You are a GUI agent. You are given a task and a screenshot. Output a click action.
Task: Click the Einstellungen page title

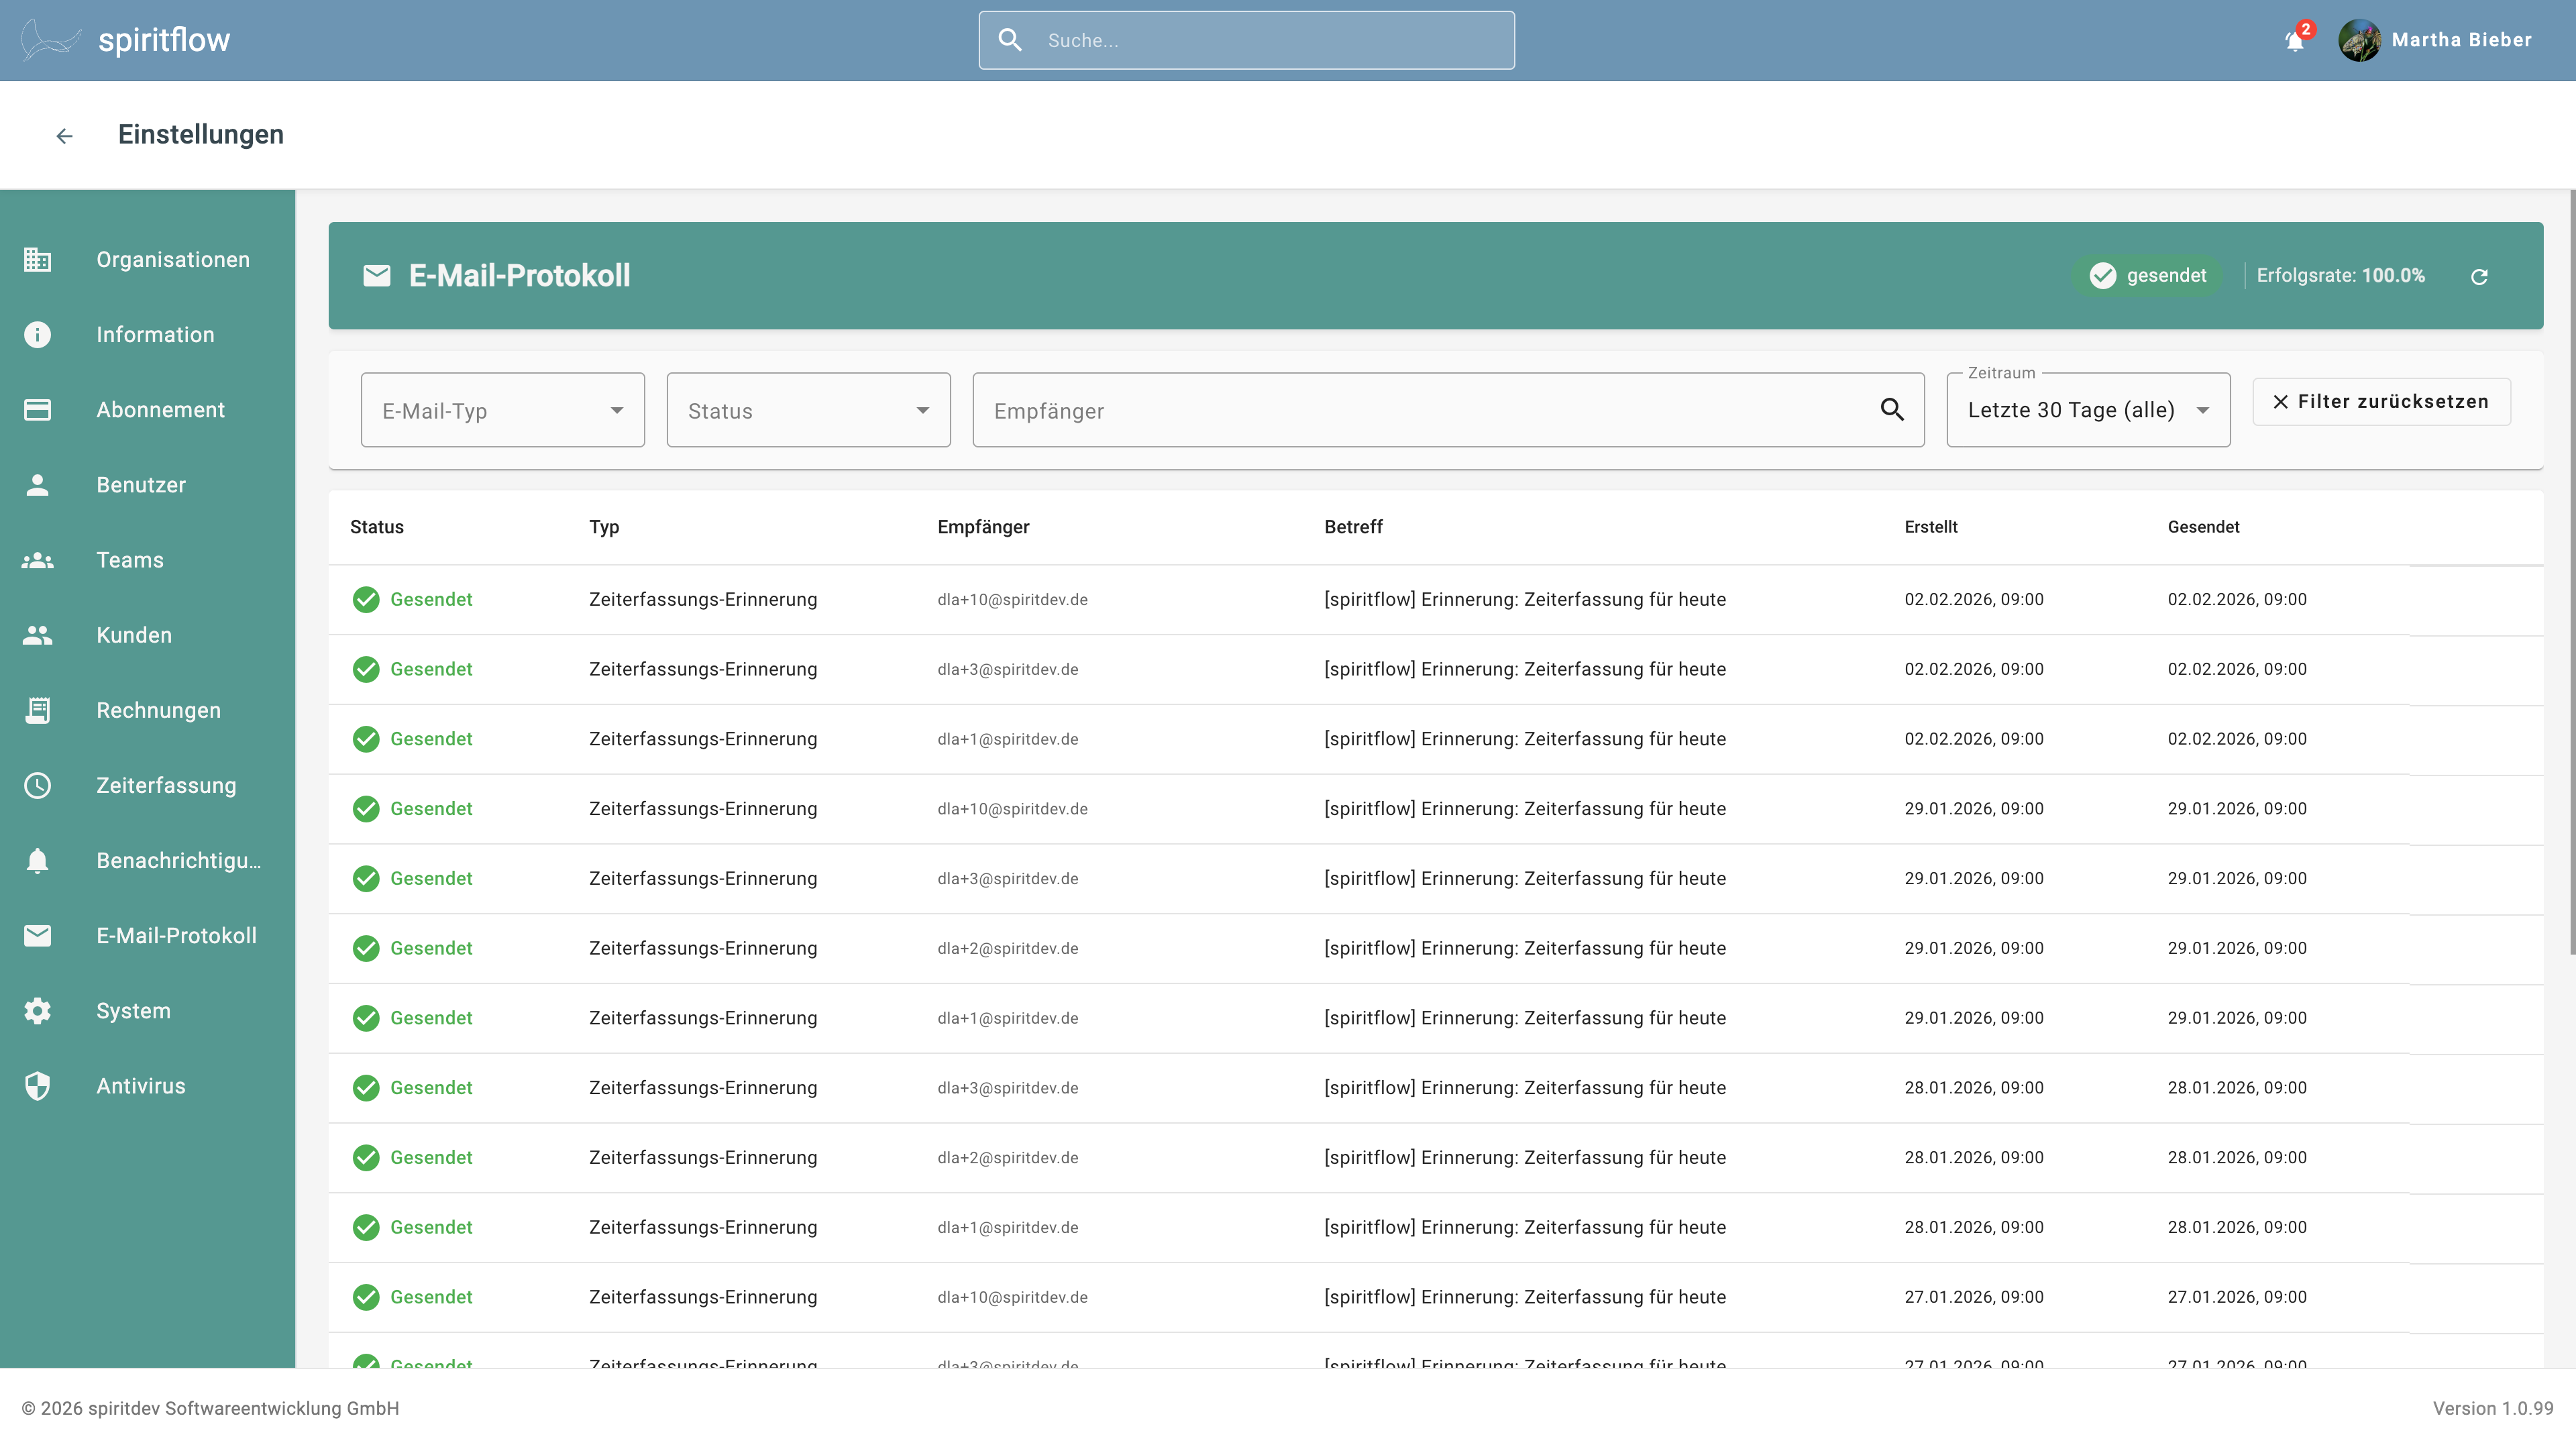pos(201,134)
